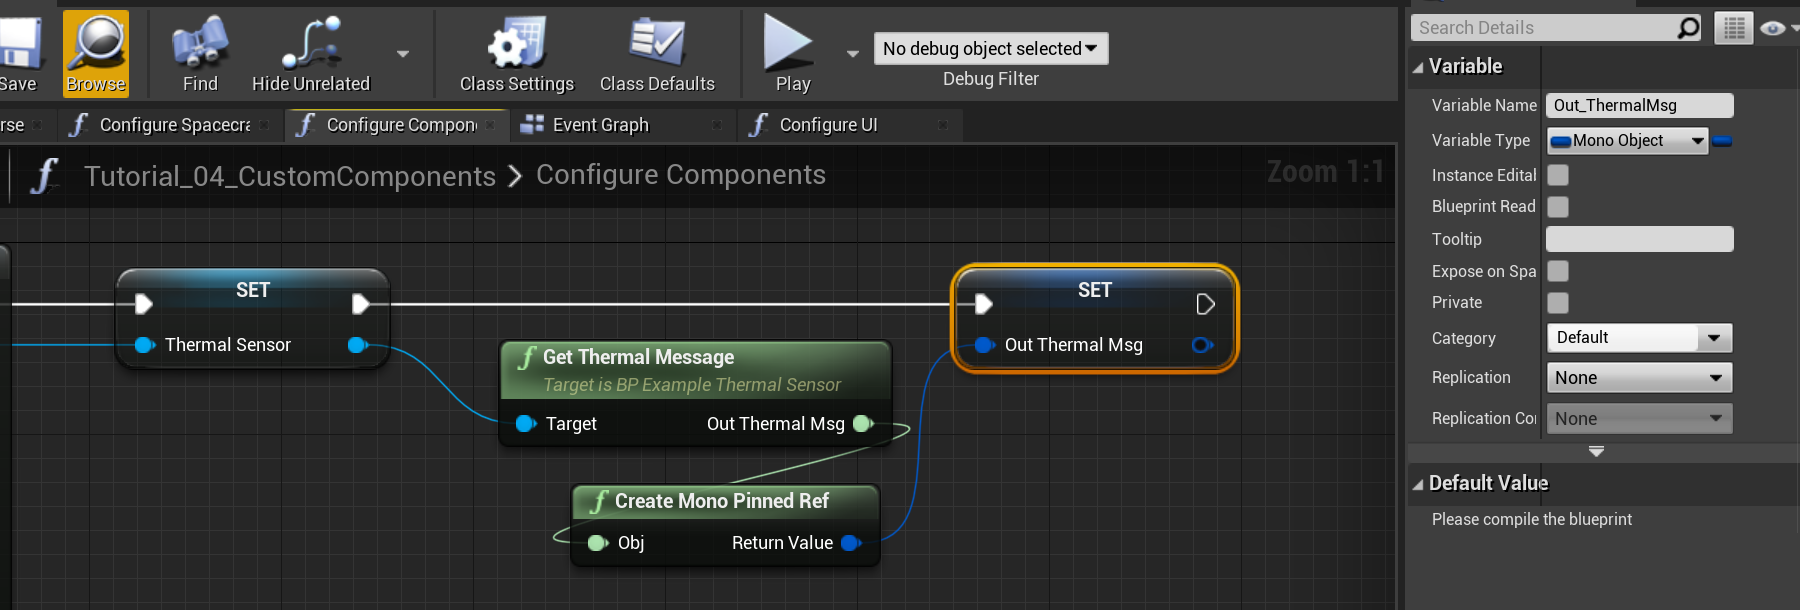1800x610 pixels.
Task: Open Class Settings gear icon
Action: [517, 44]
